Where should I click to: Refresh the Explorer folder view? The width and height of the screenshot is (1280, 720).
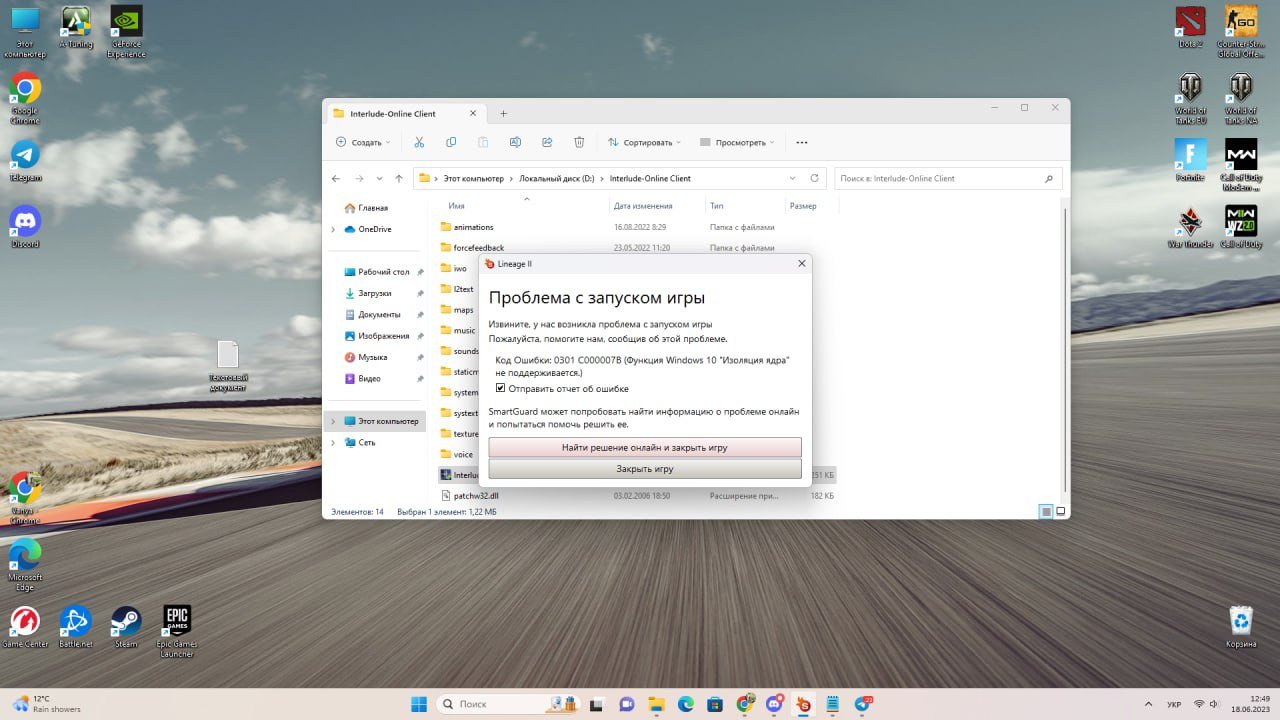[x=814, y=178]
